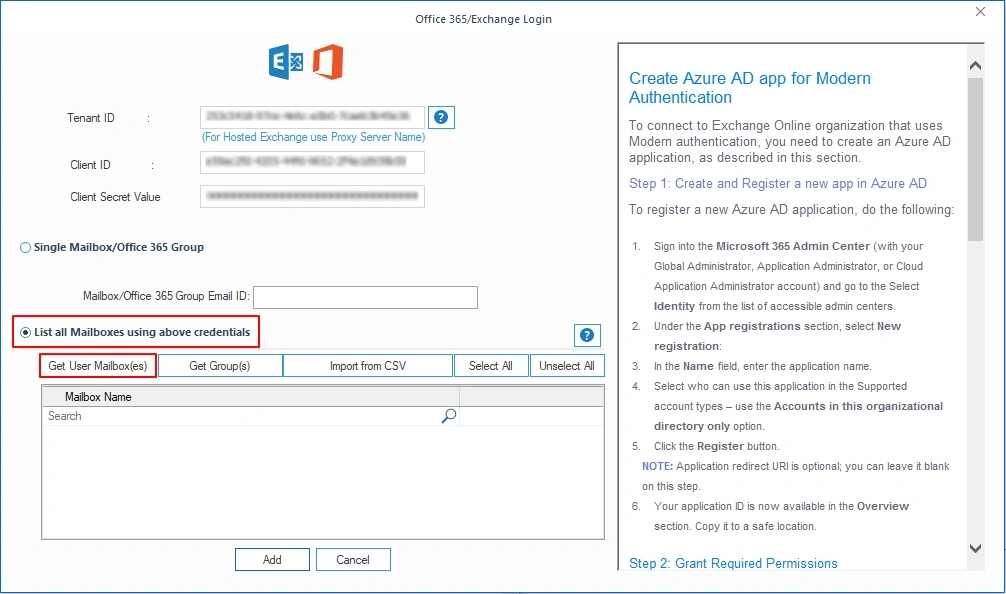Viewport: 1006px width, 594px height.
Task: Open the Hosted Exchange Proxy Server Name link
Action: tap(313, 137)
